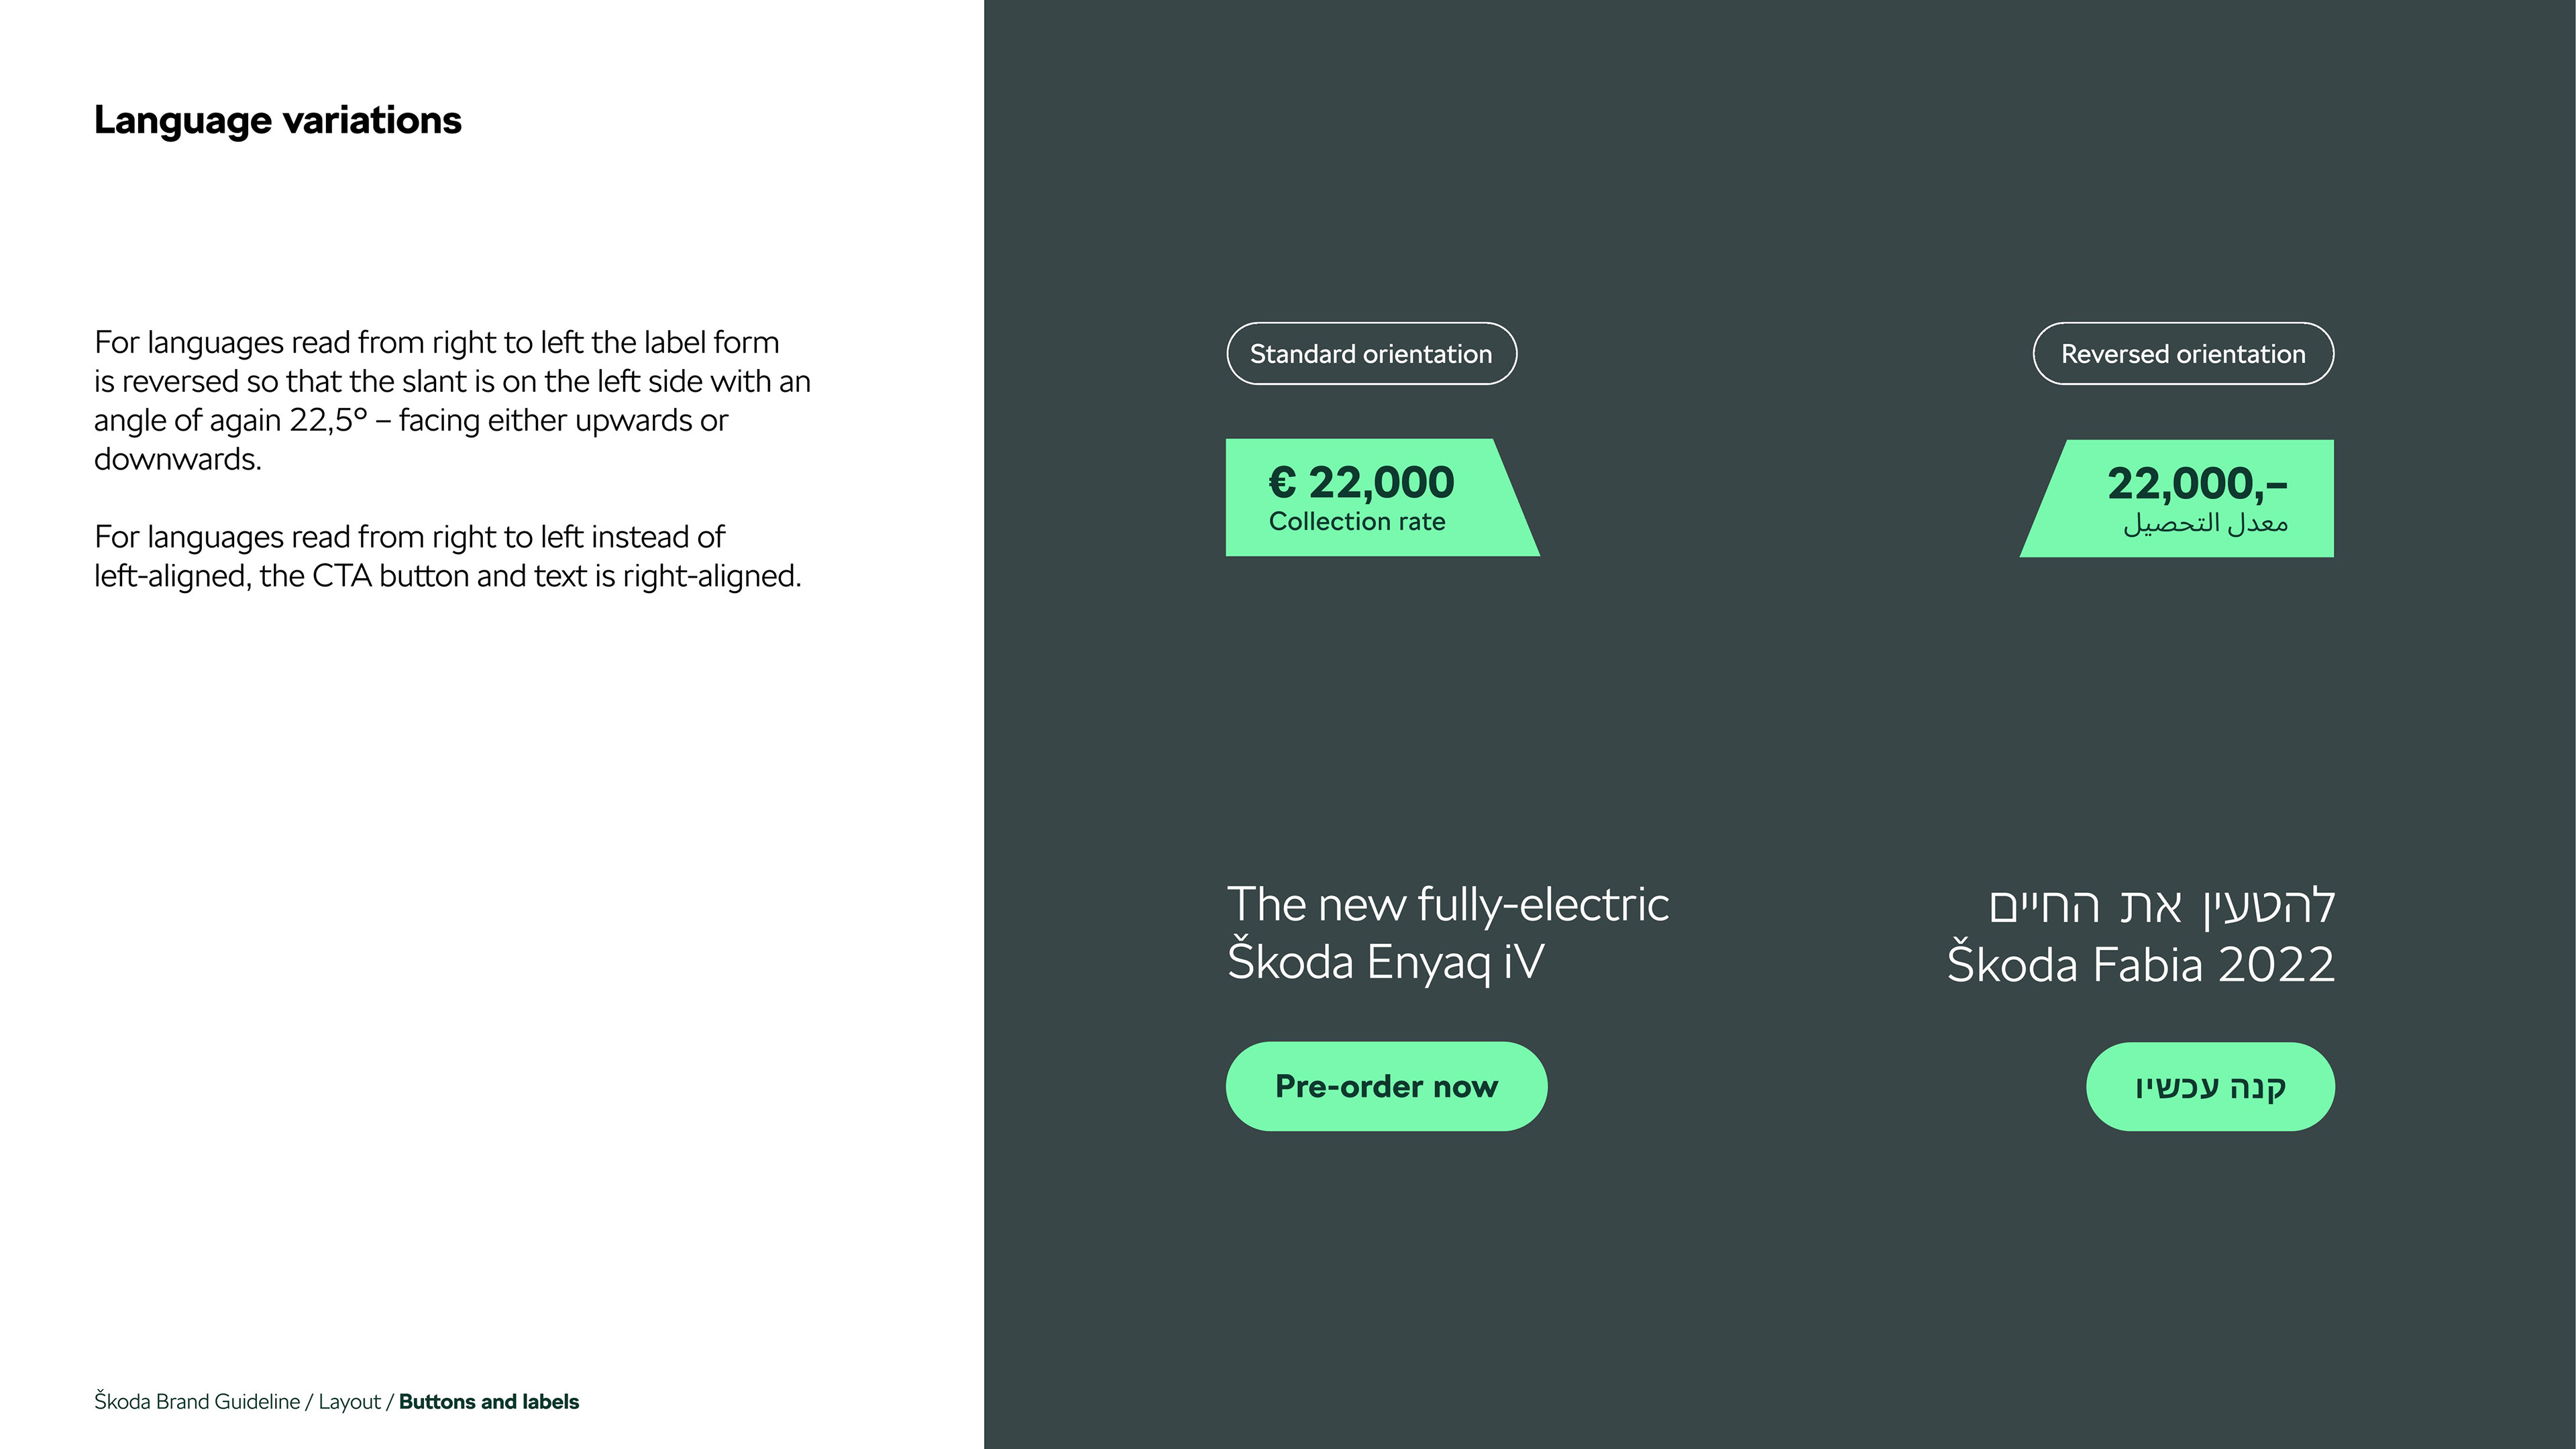The height and width of the screenshot is (1449, 2576).
Task: Click the text 'The new fully-electric'
Action: tap(1448, 905)
